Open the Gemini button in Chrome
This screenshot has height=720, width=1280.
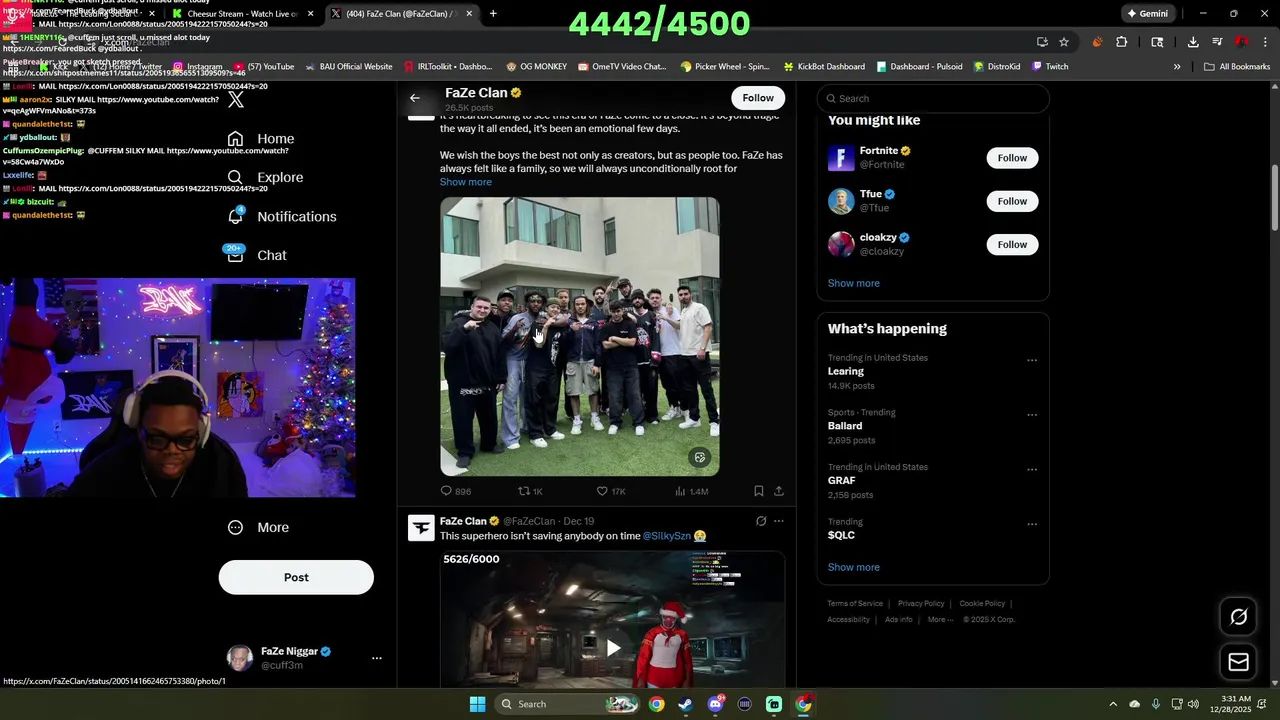pyautogui.click(x=1147, y=13)
